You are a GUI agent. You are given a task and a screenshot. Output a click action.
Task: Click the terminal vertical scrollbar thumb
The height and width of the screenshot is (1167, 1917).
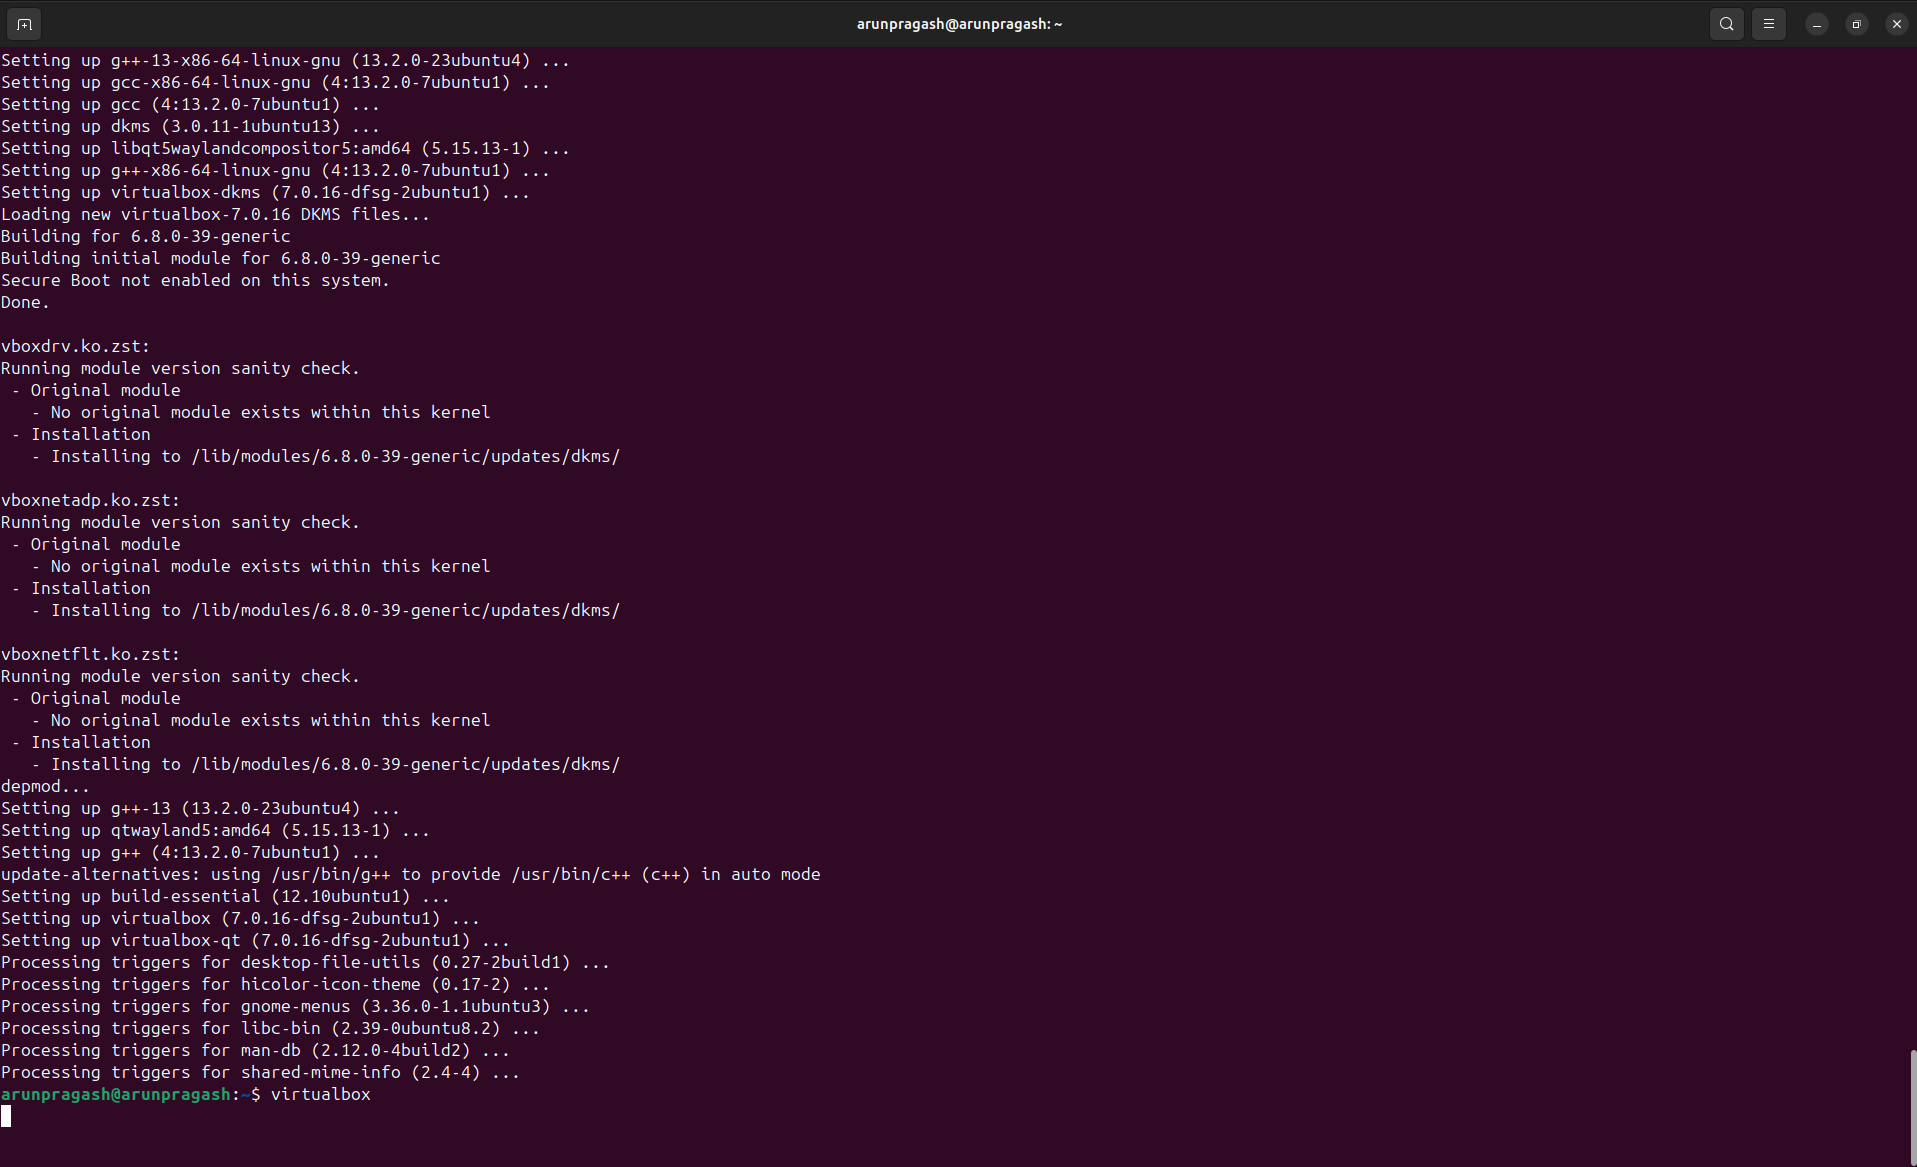(x=1912, y=1106)
